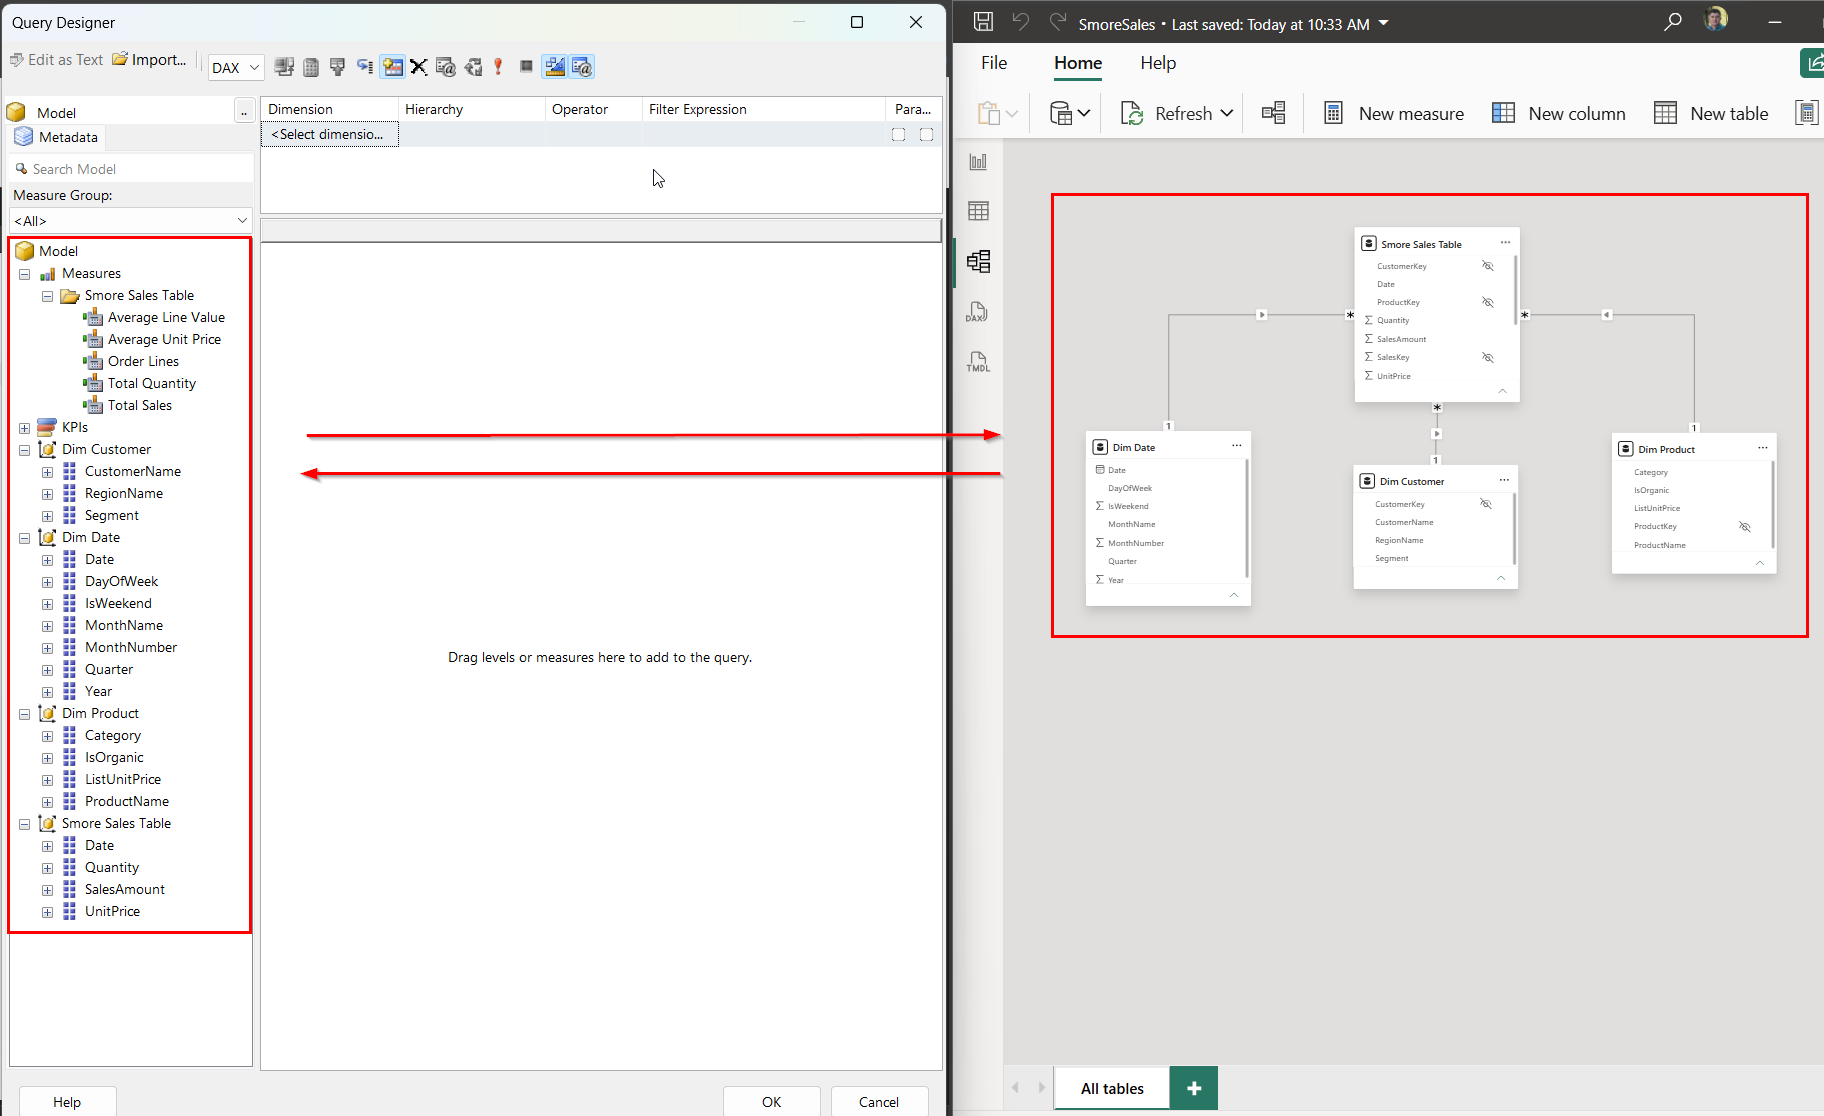
Task: Toggle the highlighted Design Mode icon
Action: pyautogui.click(x=555, y=67)
